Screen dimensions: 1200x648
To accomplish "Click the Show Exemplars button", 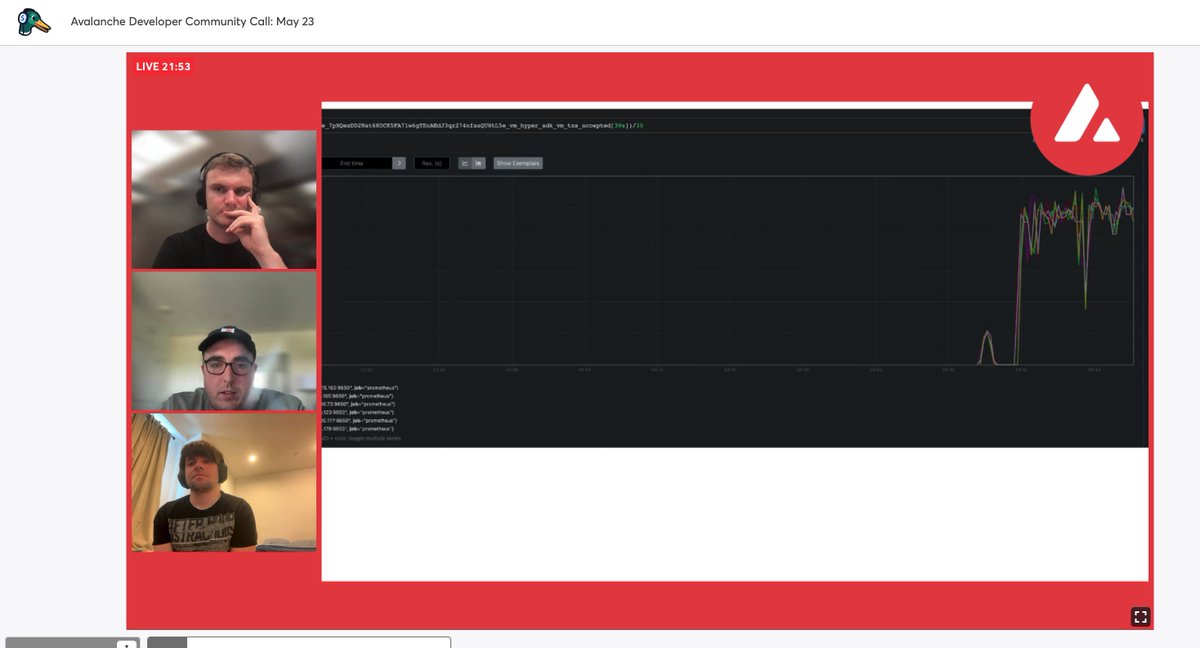I will click(518, 163).
